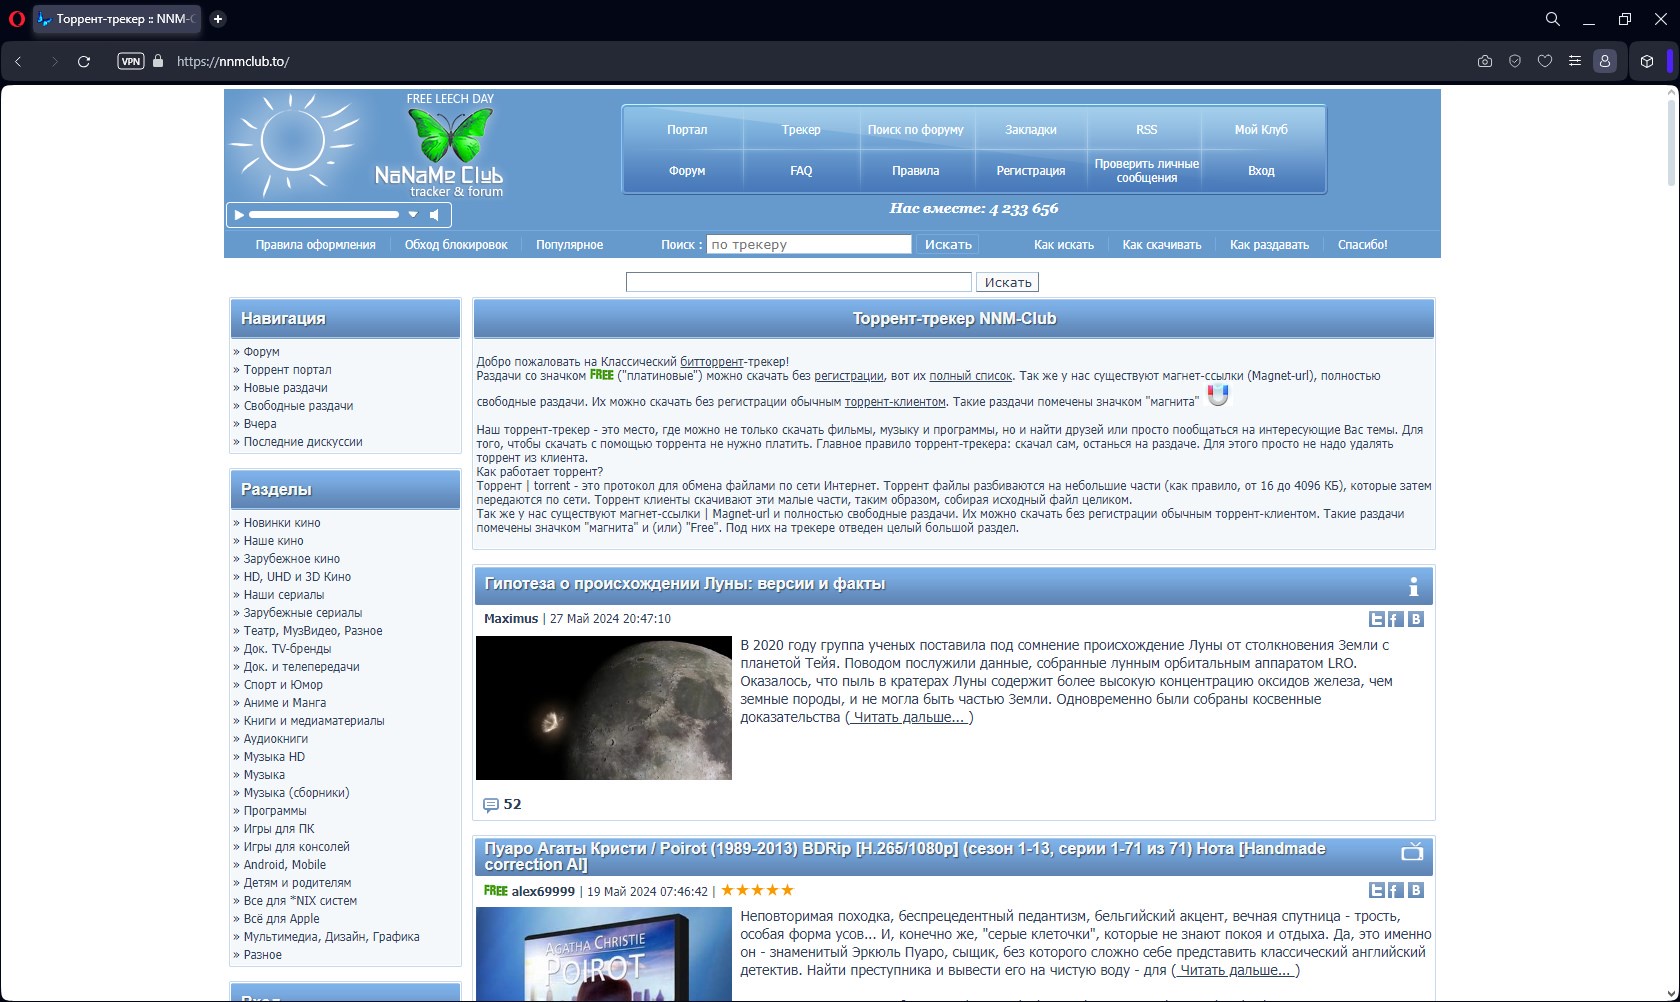Open Зарубежные сериалы section
This screenshot has height=1002, width=1680.
pos(303,613)
